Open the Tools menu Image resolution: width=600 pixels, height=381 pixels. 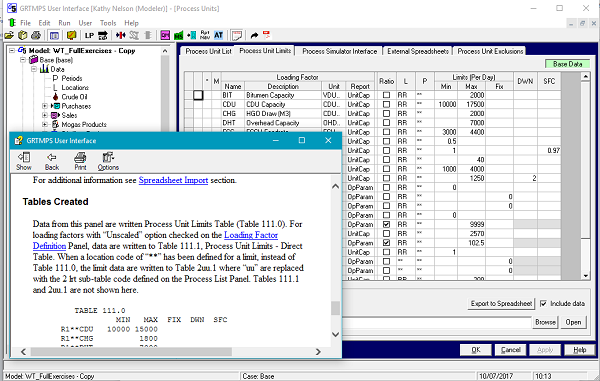[108, 23]
